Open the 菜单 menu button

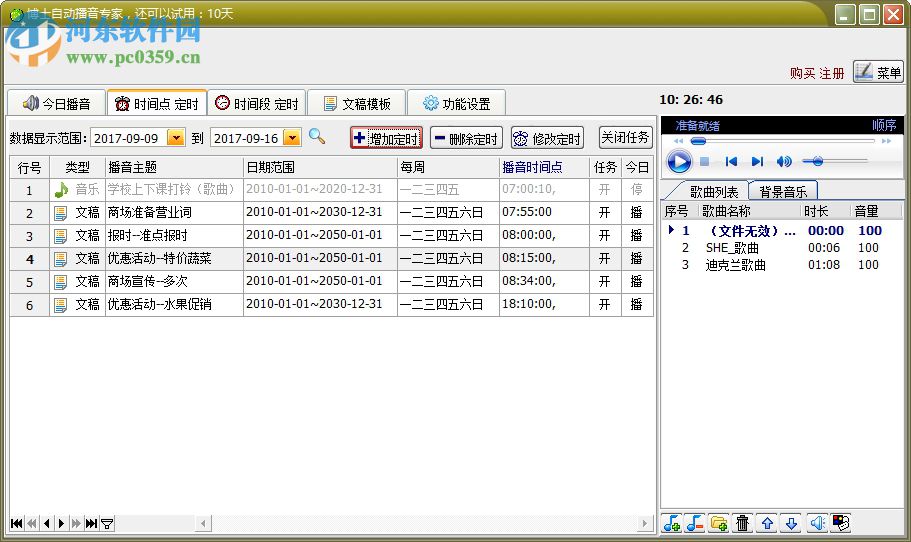tap(878, 72)
